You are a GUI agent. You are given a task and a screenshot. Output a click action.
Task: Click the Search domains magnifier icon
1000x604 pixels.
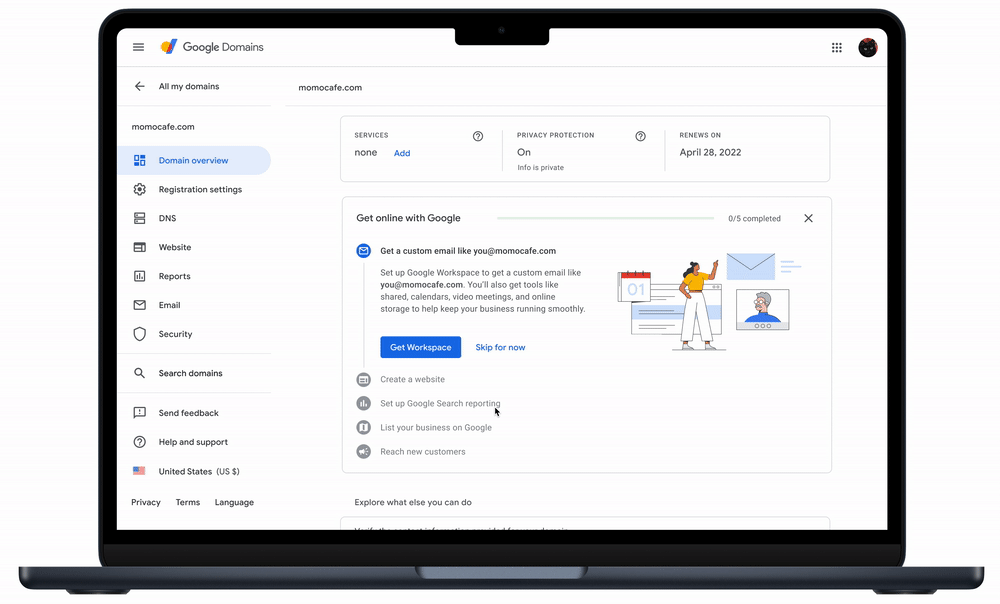(139, 373)
